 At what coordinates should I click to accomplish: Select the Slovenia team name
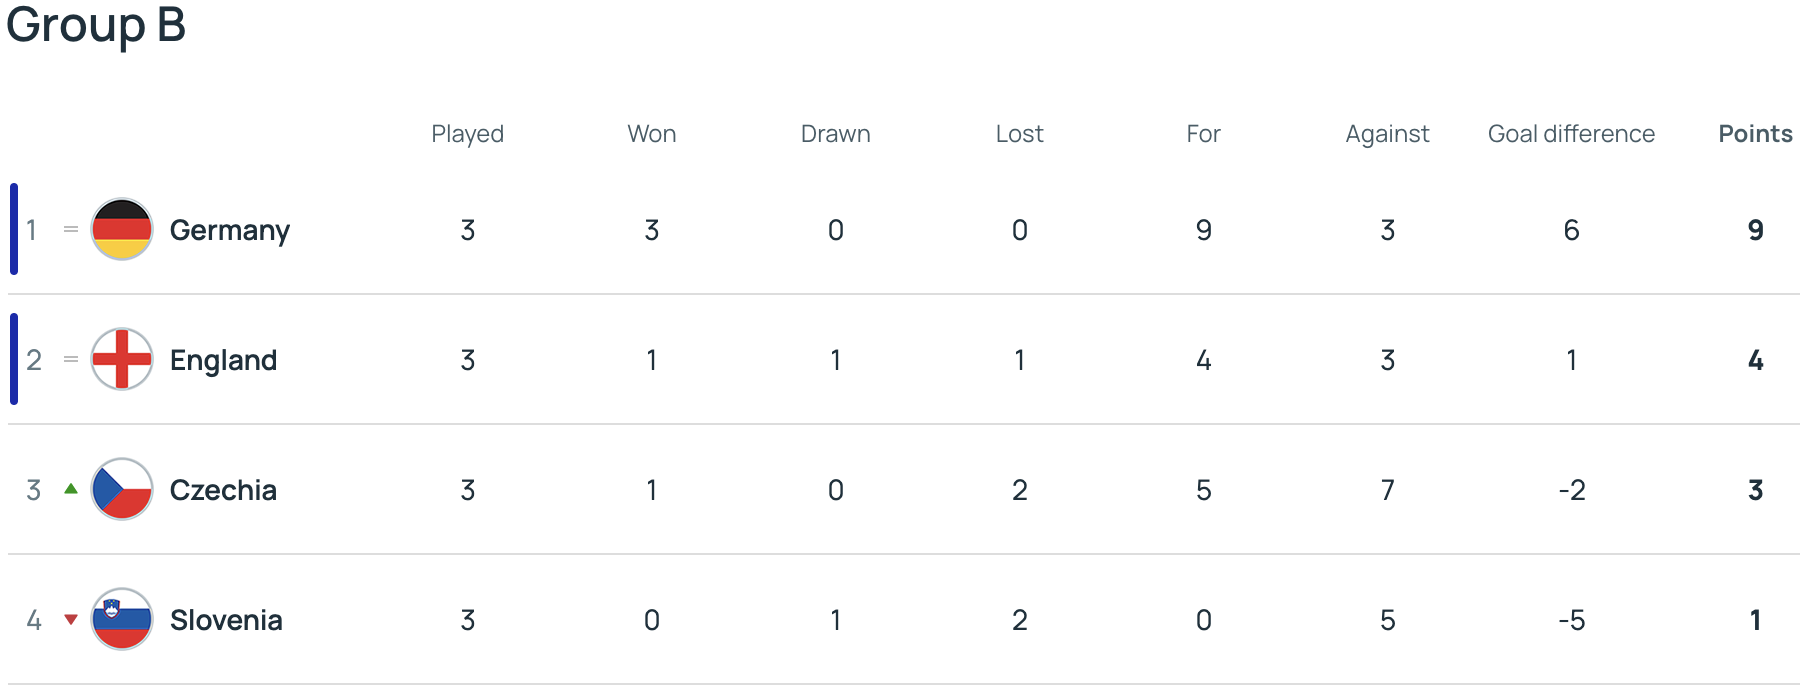pyautogui.click(x=226, y=620)
